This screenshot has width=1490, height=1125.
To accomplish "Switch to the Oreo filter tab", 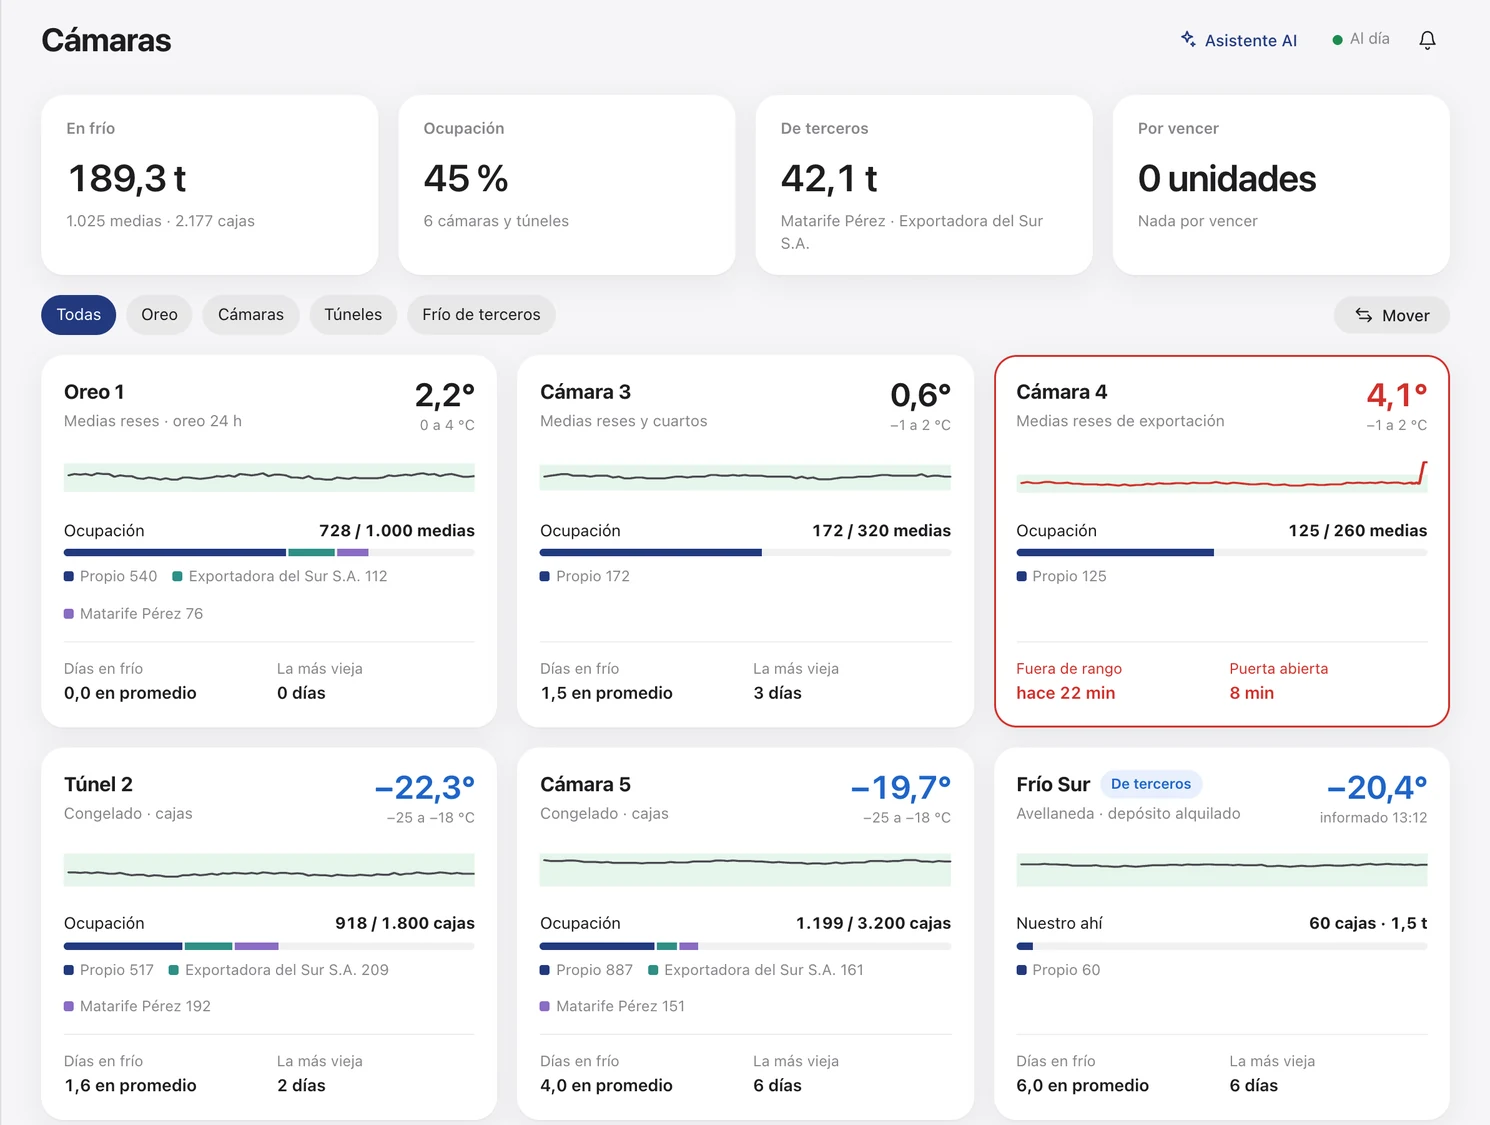I will pyautogui.click(x=159, y=315).
